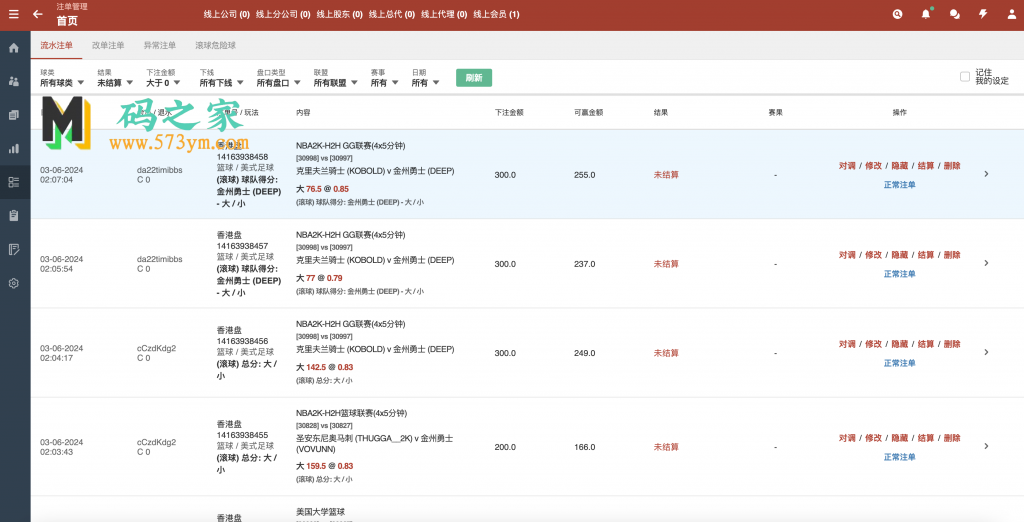Click the back arrow icon
1024x522 pixels.
(x=38, y=14)
